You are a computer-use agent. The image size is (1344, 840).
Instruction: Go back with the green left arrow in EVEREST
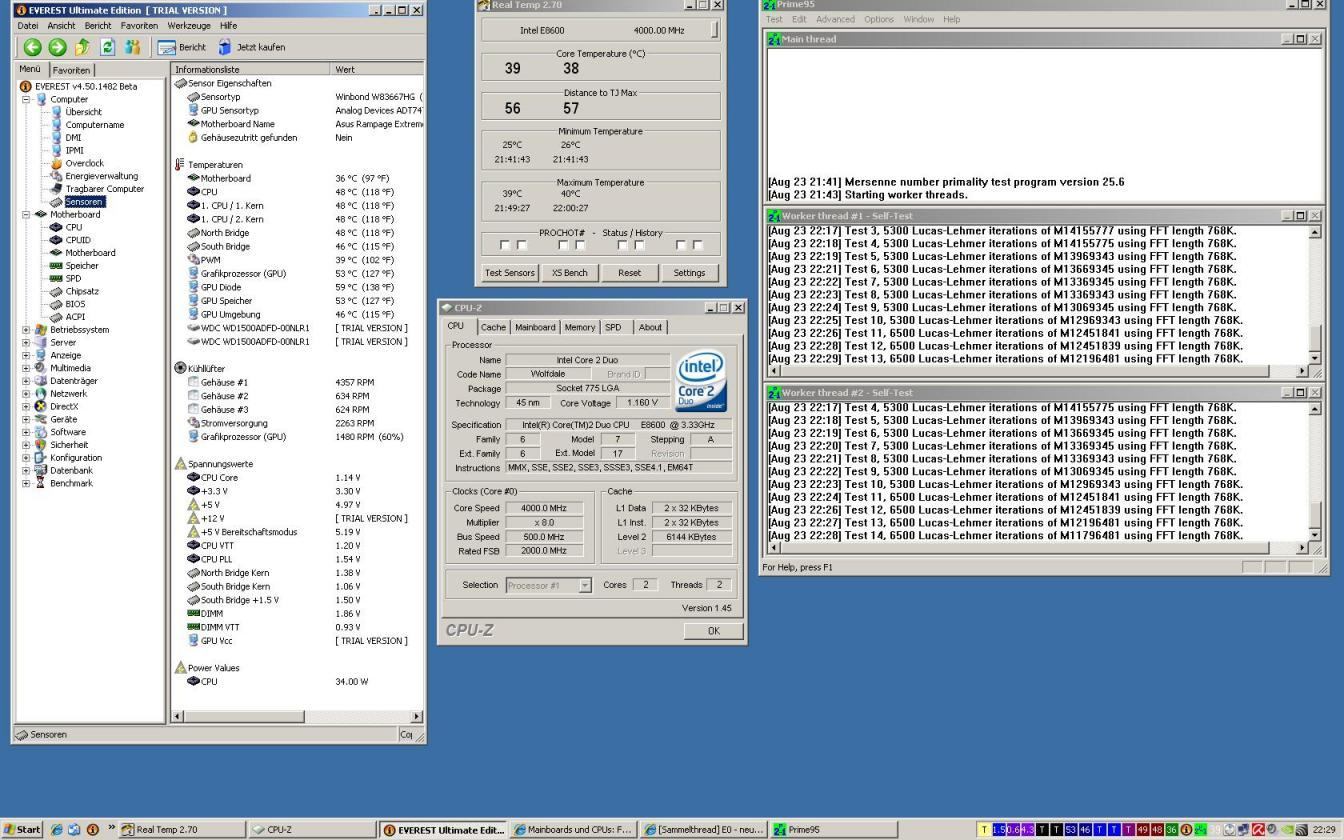(32, 47)
